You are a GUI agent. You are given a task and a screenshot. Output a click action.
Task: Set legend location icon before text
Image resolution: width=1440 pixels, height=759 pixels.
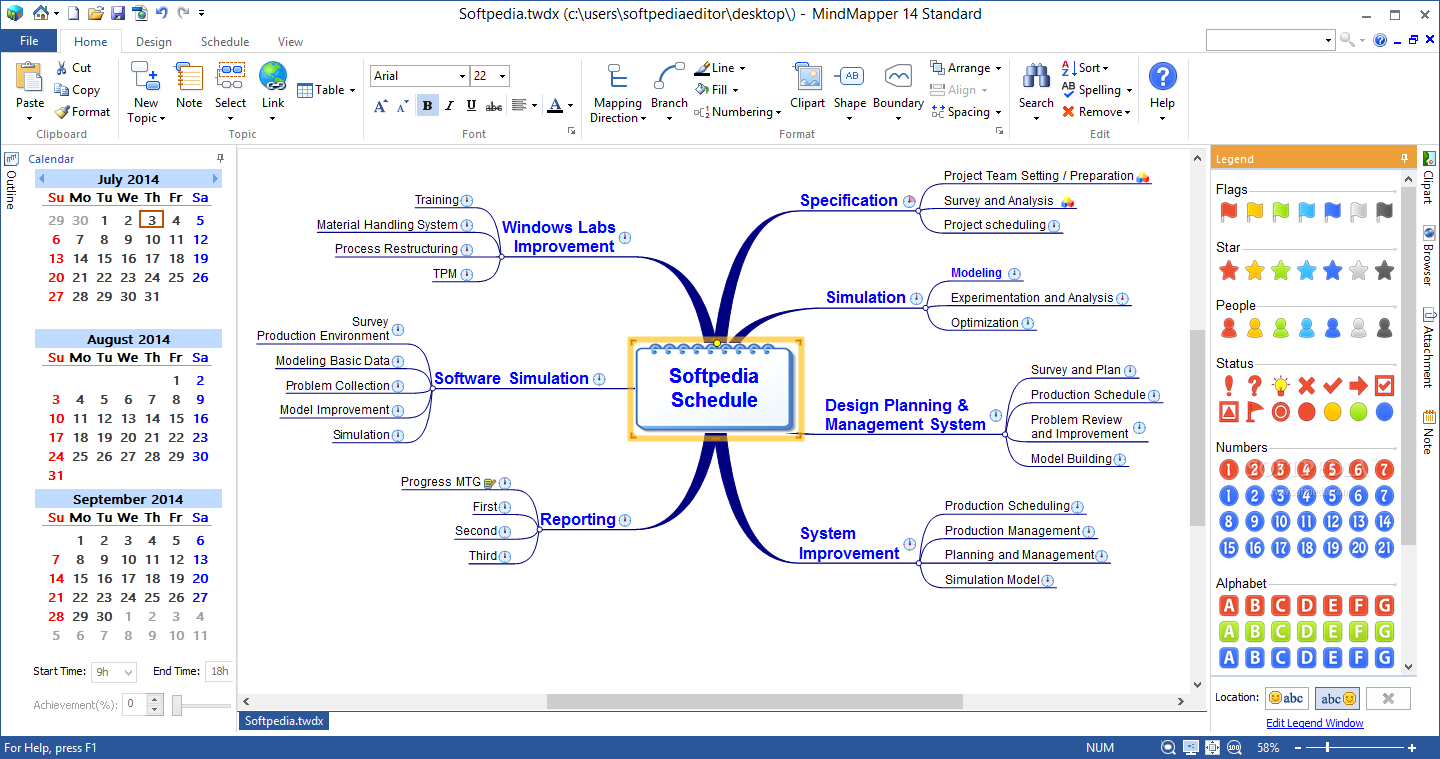1287,698
